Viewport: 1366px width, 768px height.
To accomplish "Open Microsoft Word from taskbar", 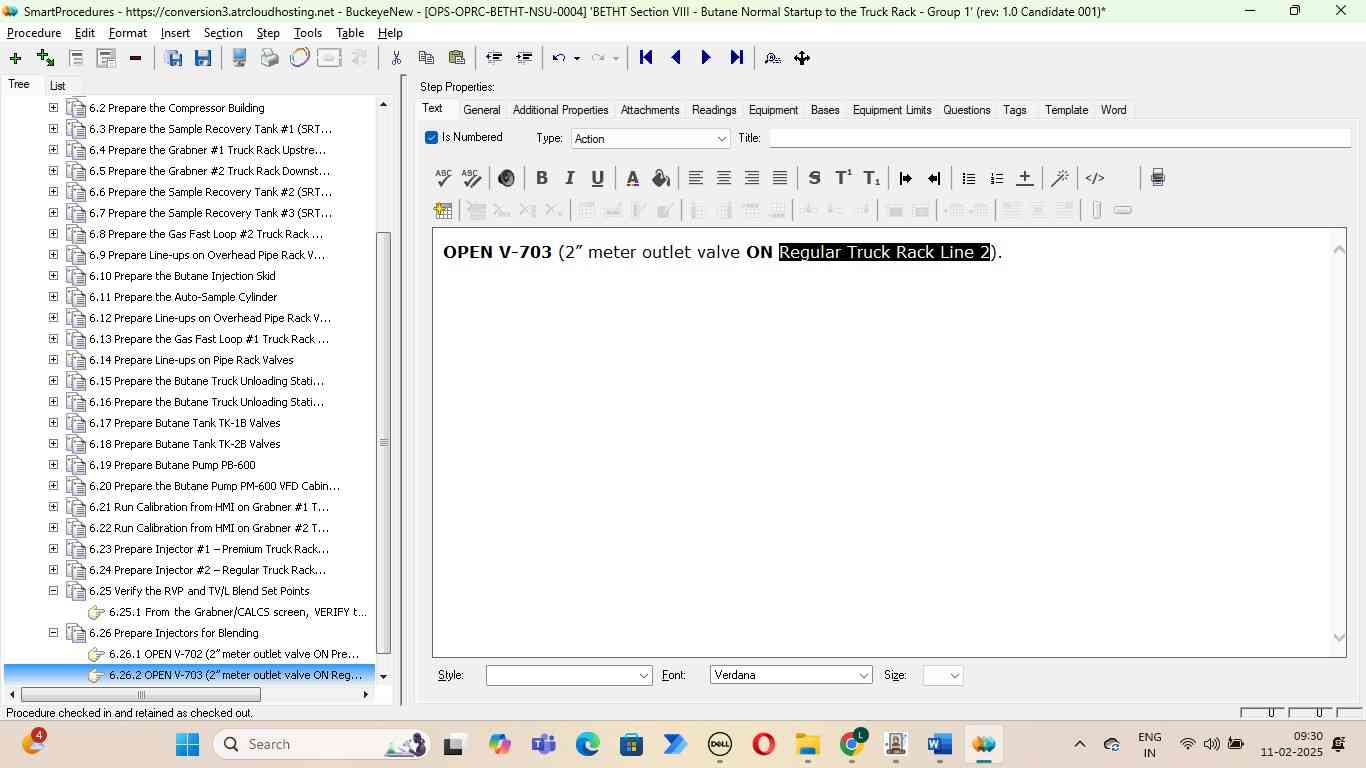I will click(939, 744).
